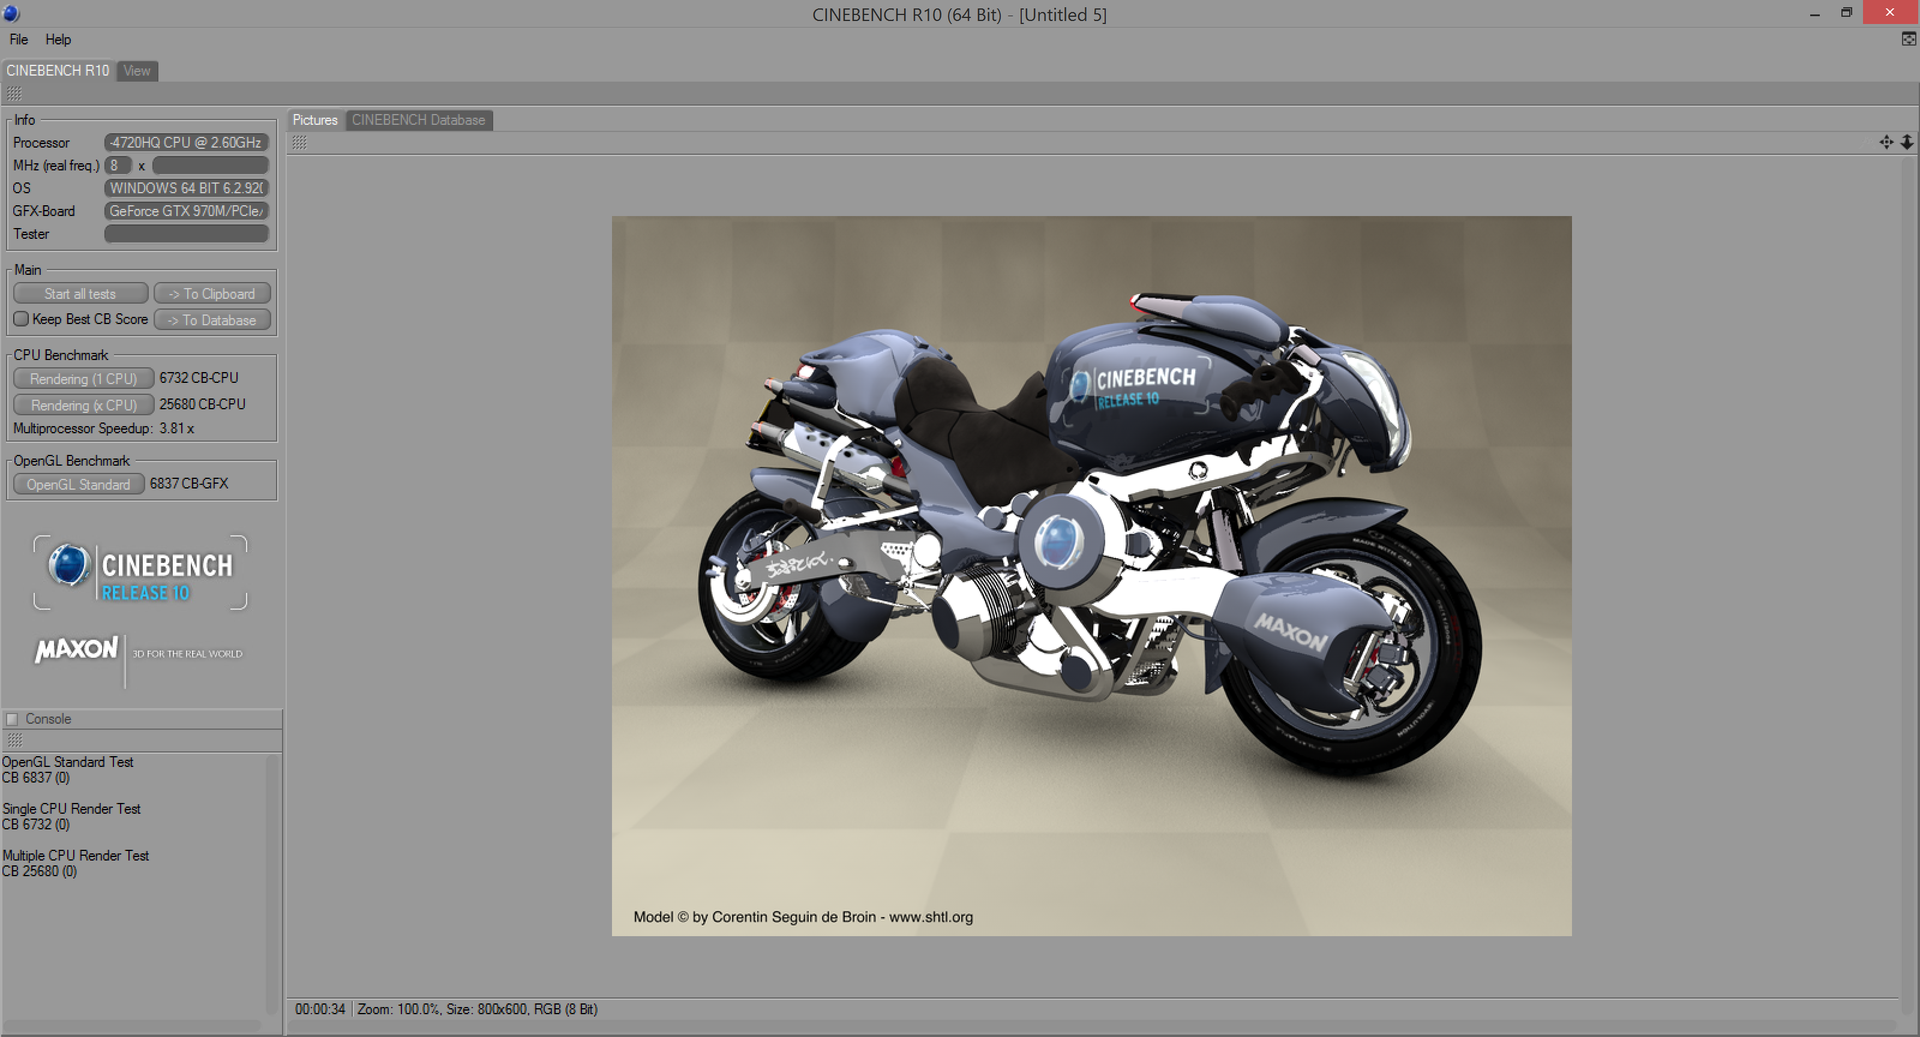Switch to the CINEBENCH Database tab

[x=418, y=120]
